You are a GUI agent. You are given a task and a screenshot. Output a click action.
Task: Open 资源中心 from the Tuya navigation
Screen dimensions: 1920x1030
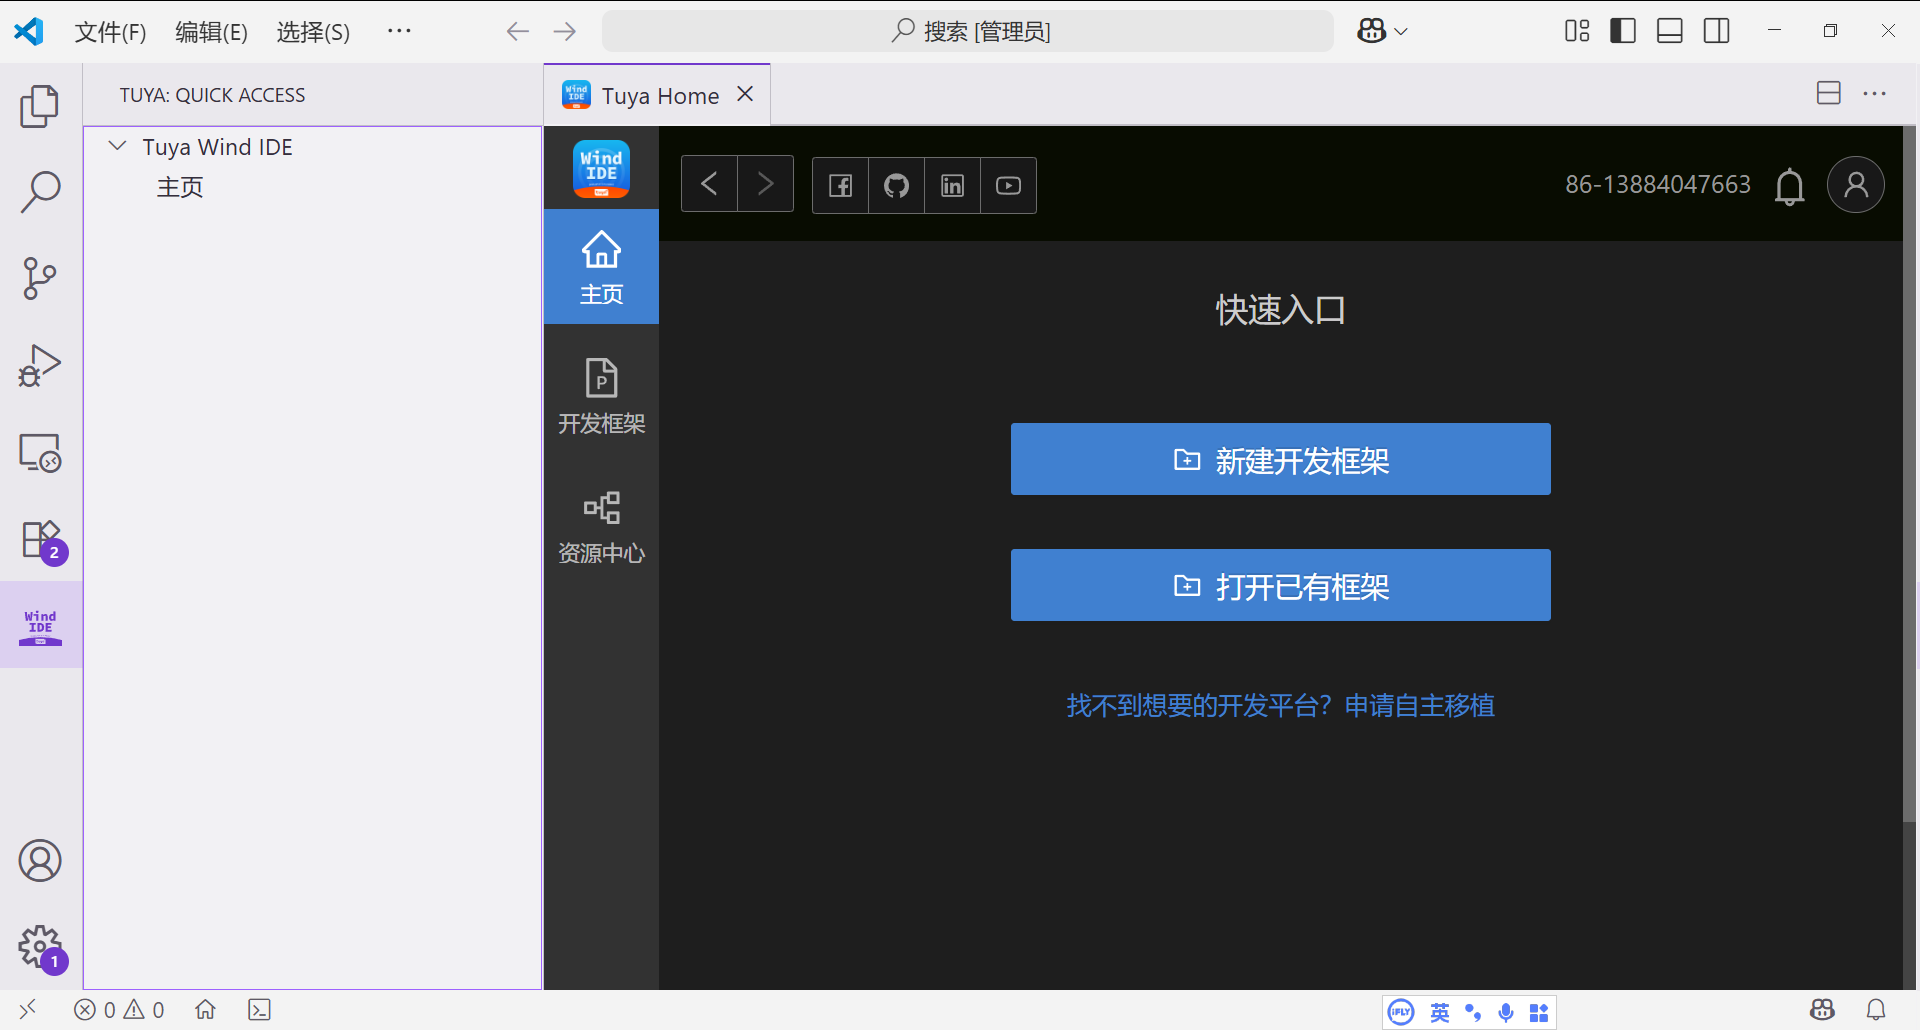click(x=601, y=526)
